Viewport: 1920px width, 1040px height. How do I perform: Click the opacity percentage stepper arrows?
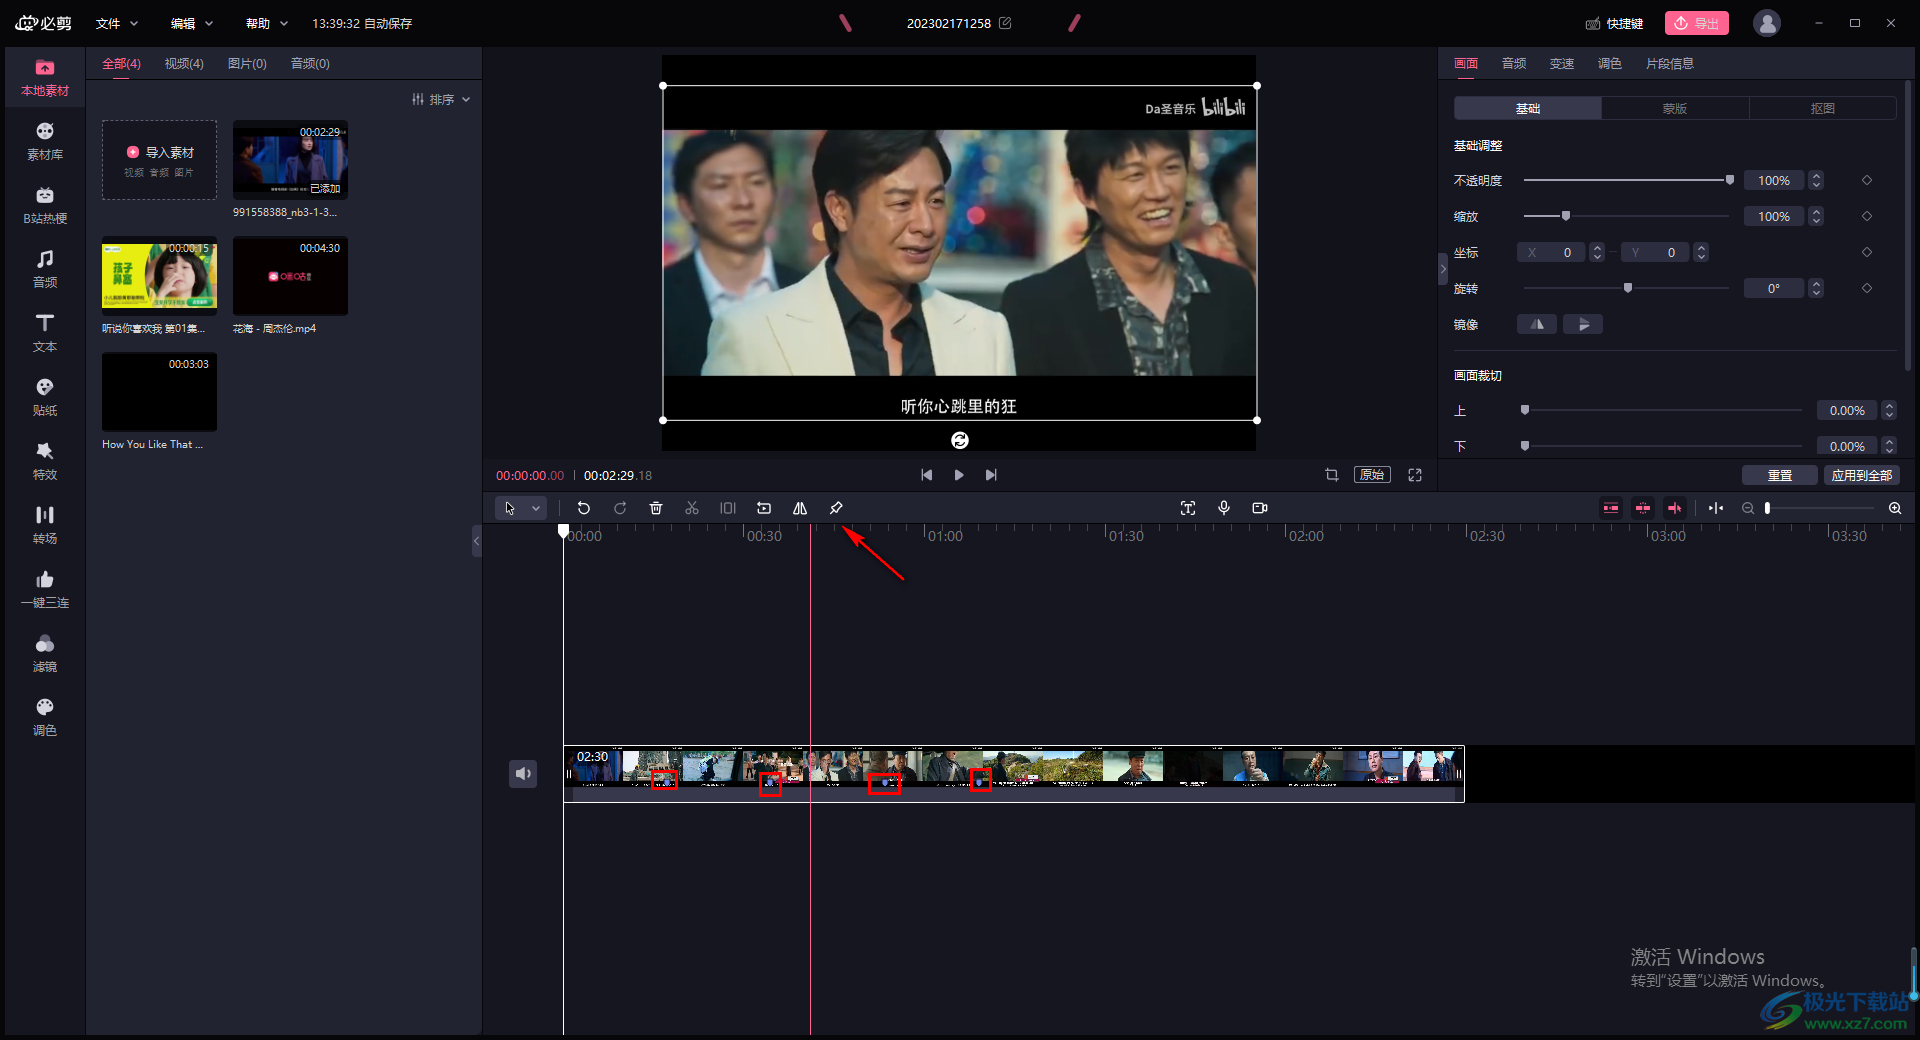pyautogui.click(x=1817, y=180)
